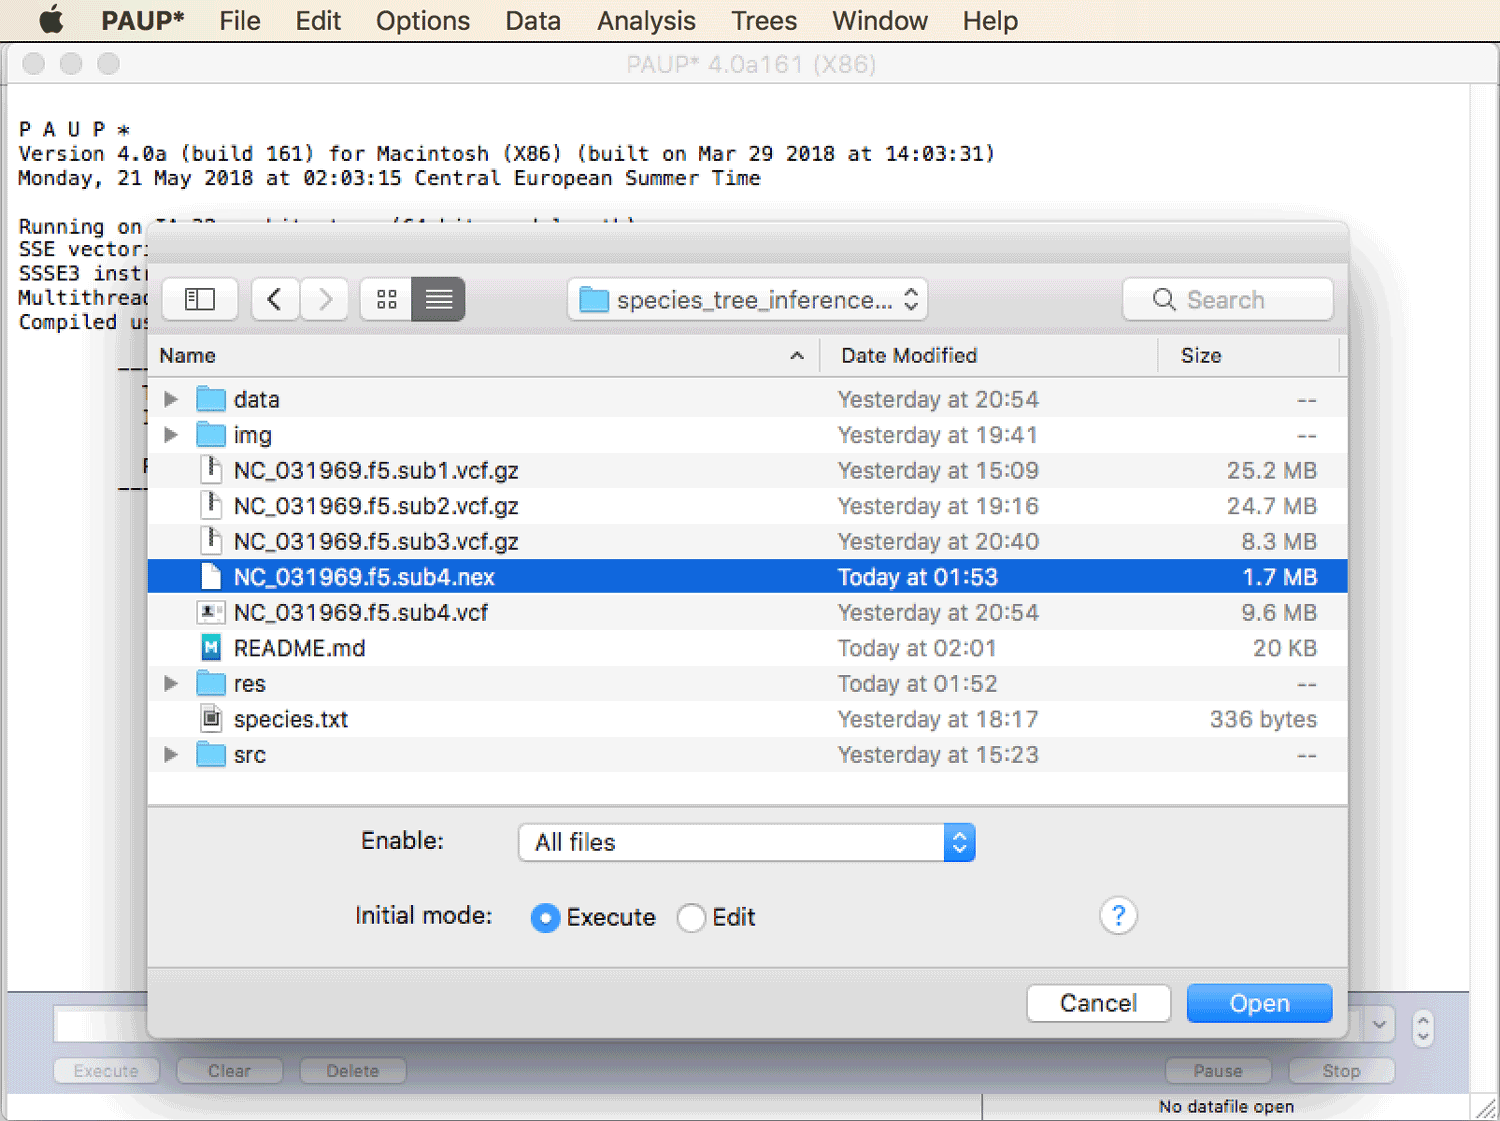Expand the img folder
This screenshot has height=1121, width=1500.
point(171,434)
